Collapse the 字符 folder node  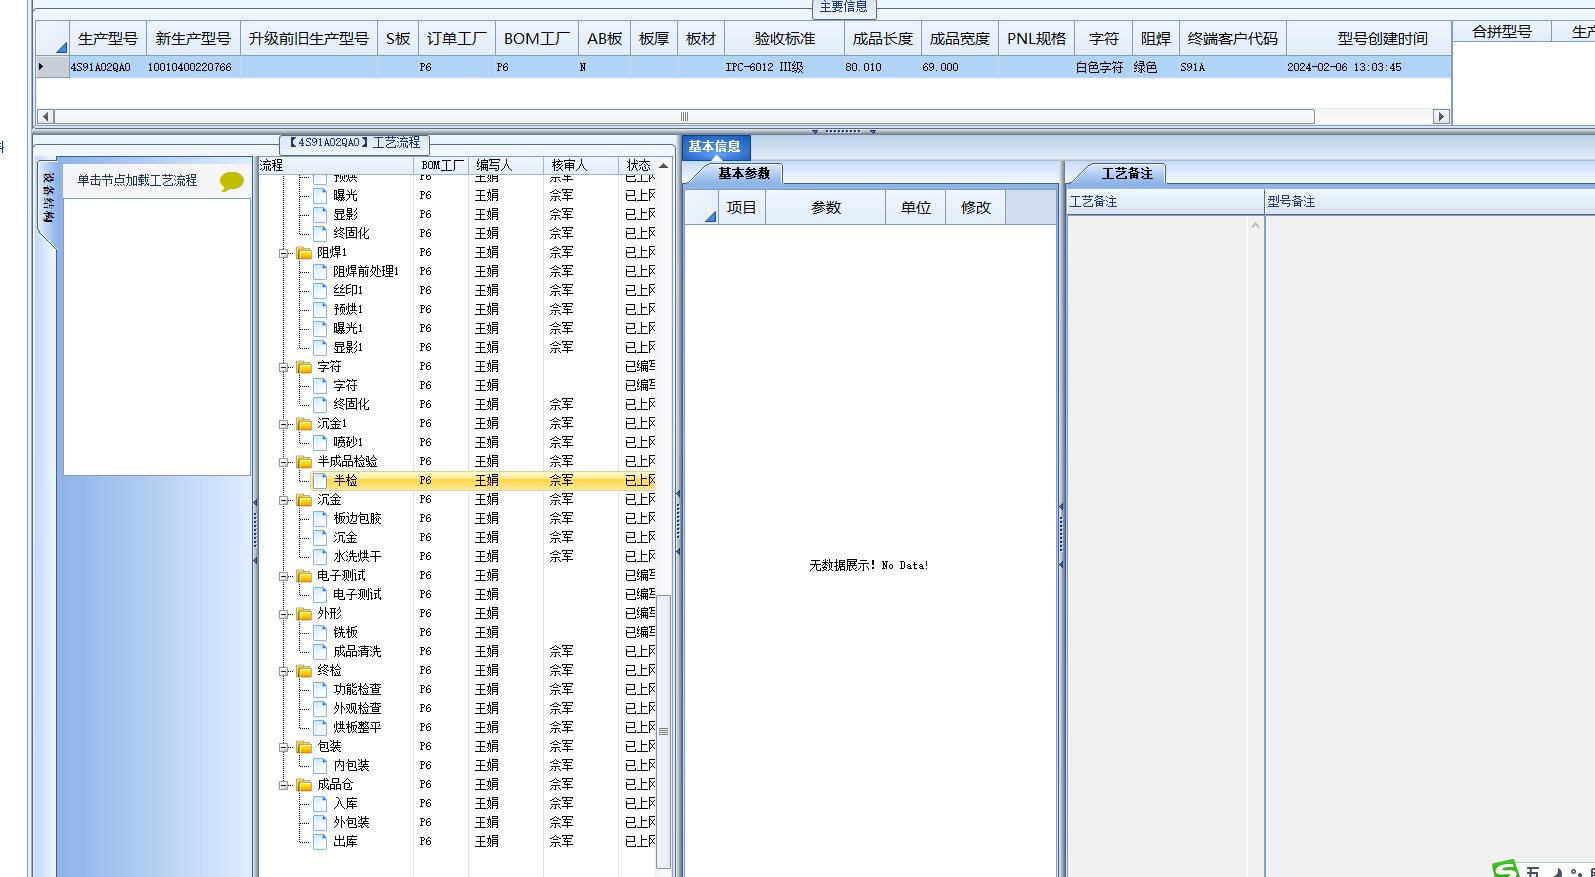pos(284,367)
